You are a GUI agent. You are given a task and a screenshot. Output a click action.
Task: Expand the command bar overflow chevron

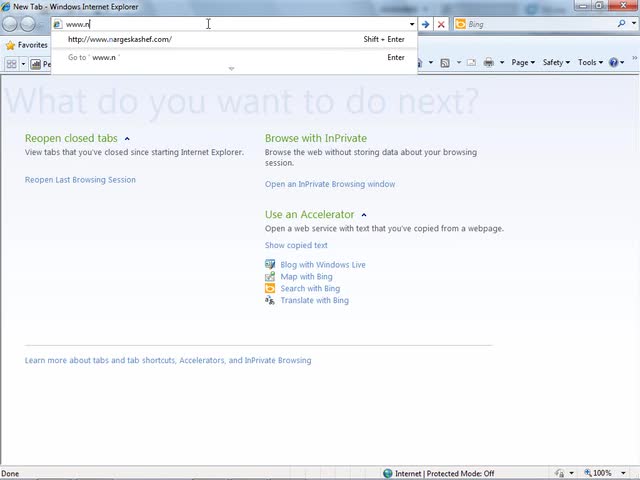pyautogui.click(x=634, y=58)
